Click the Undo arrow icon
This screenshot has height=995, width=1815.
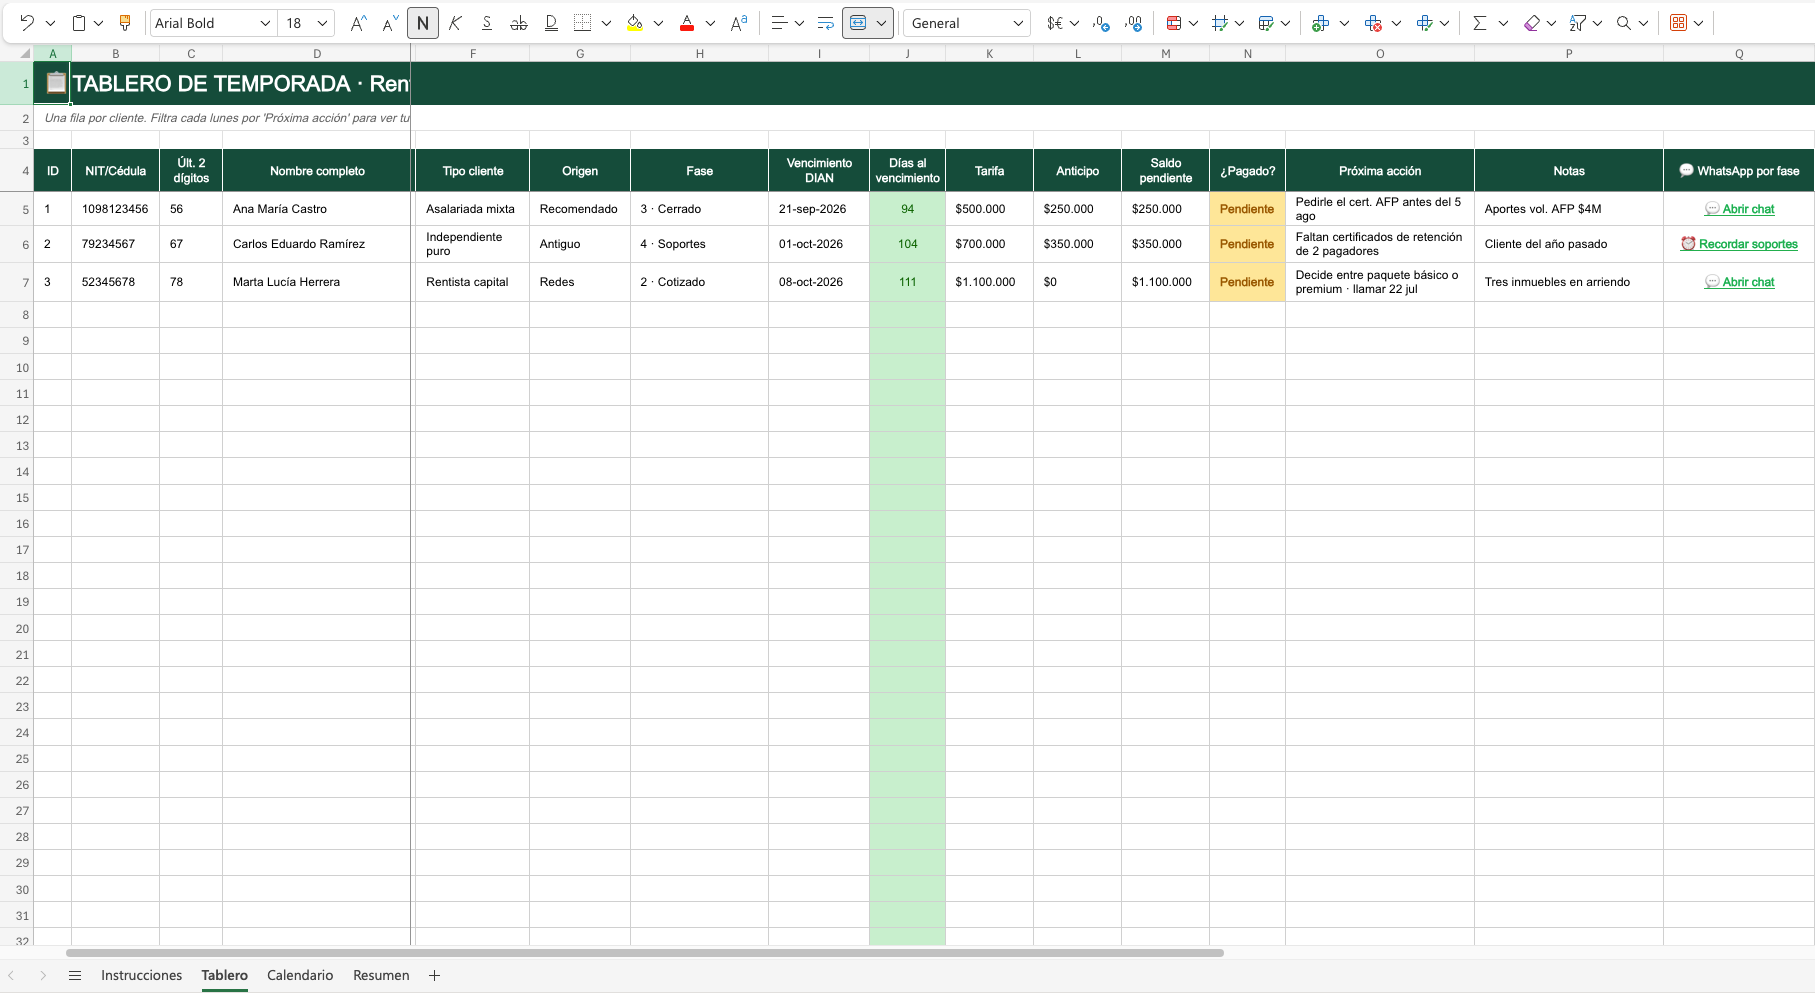(27, 23)
